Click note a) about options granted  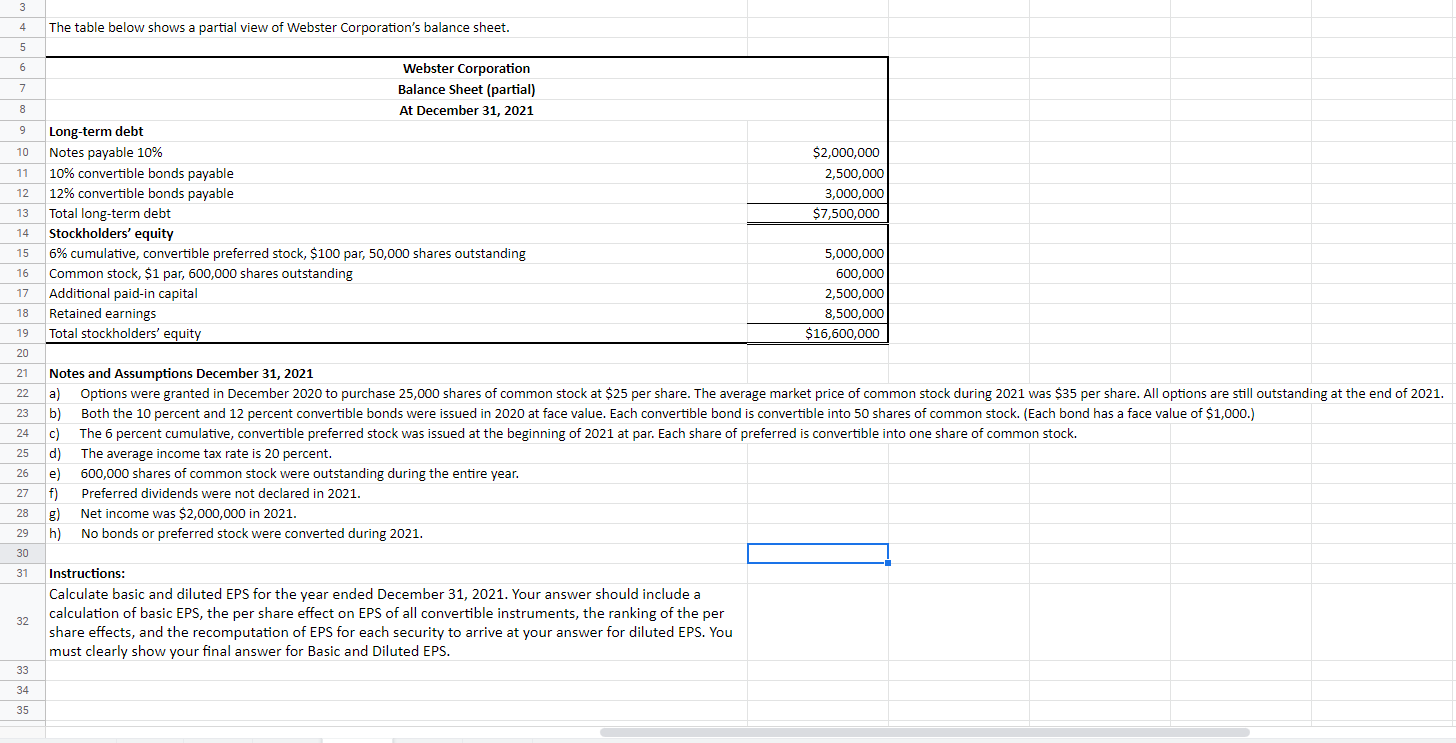pos(746,393)
